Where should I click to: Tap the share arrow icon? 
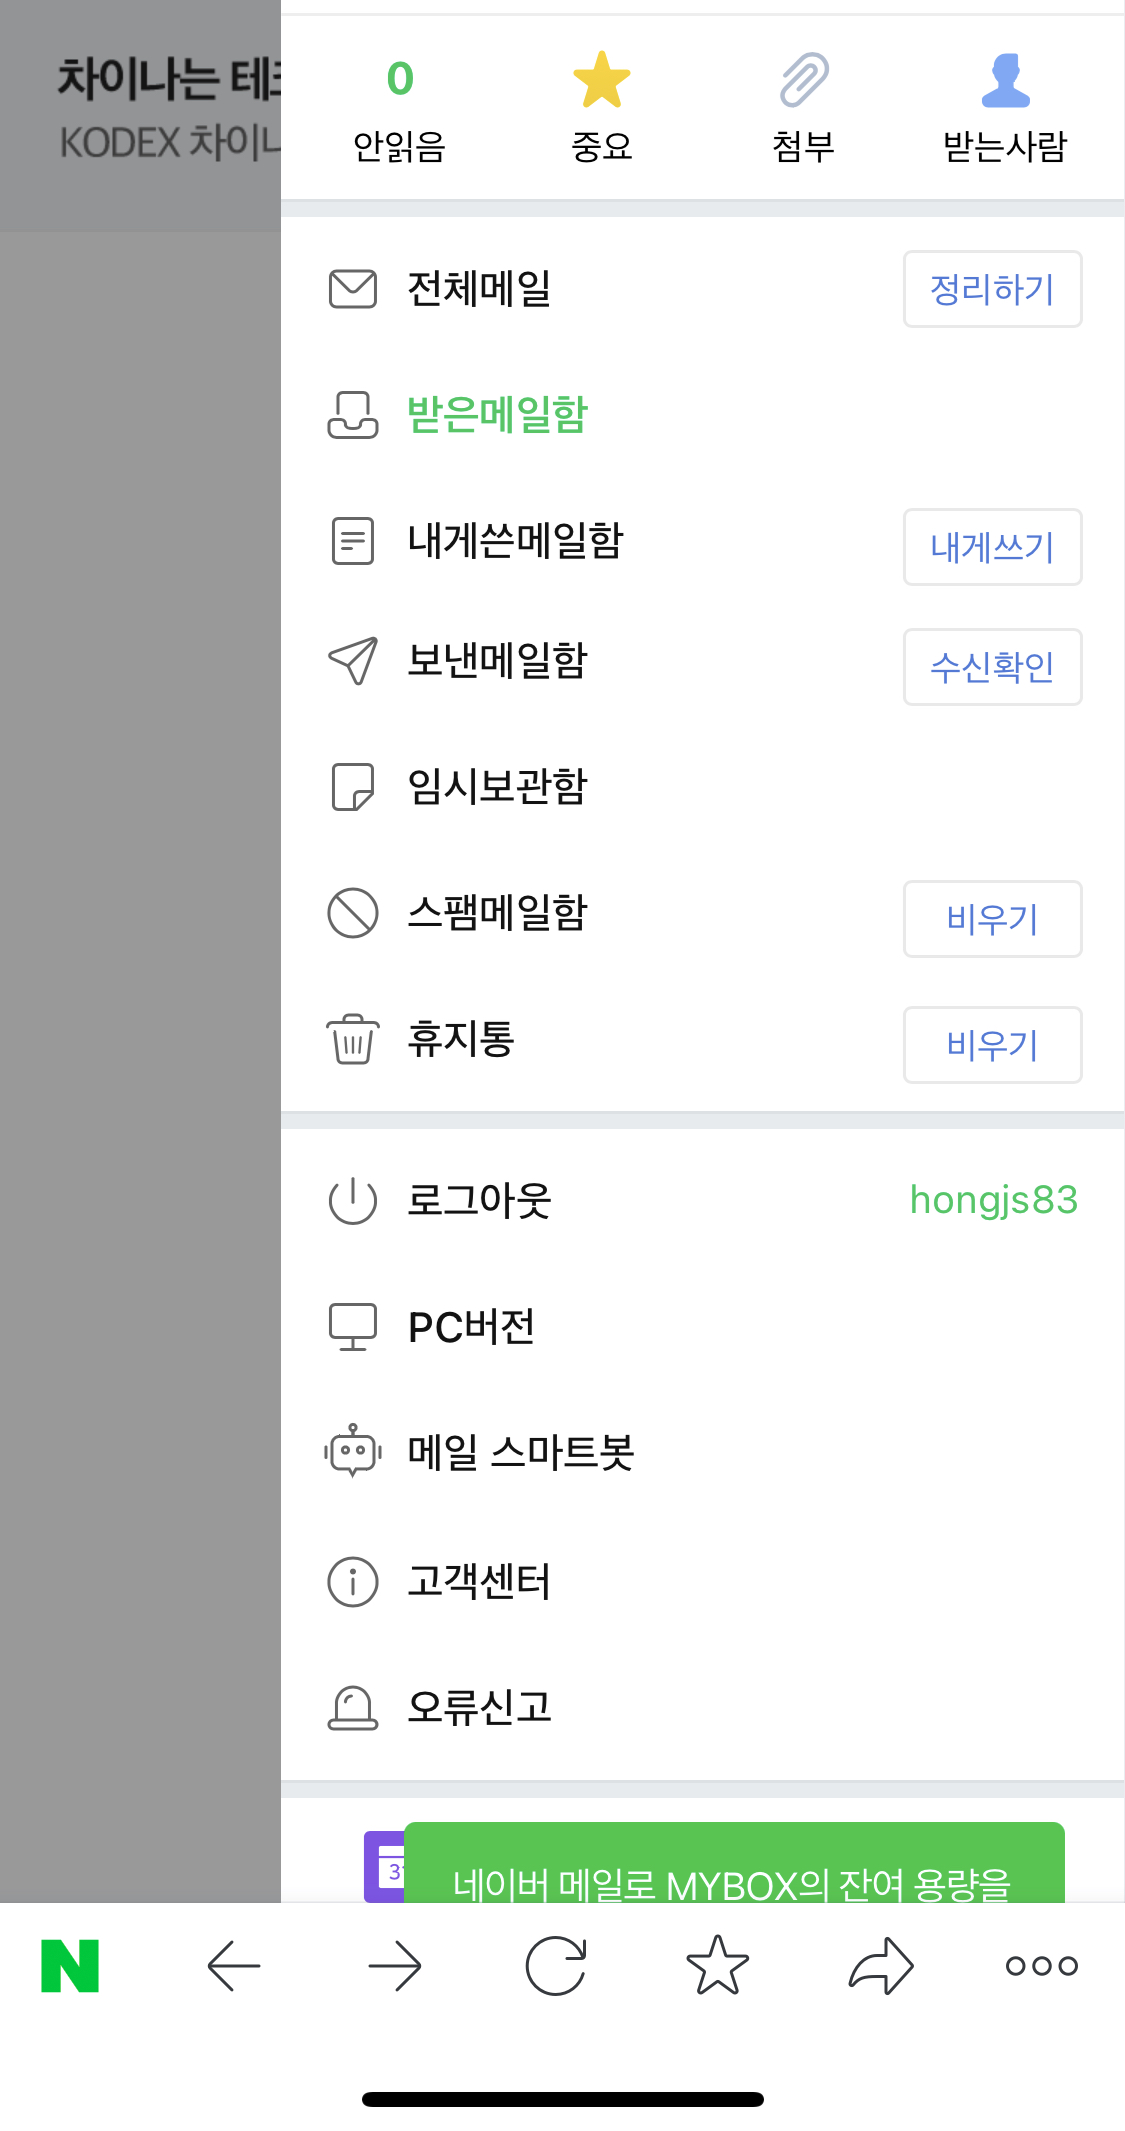[x=880, y=1966]
